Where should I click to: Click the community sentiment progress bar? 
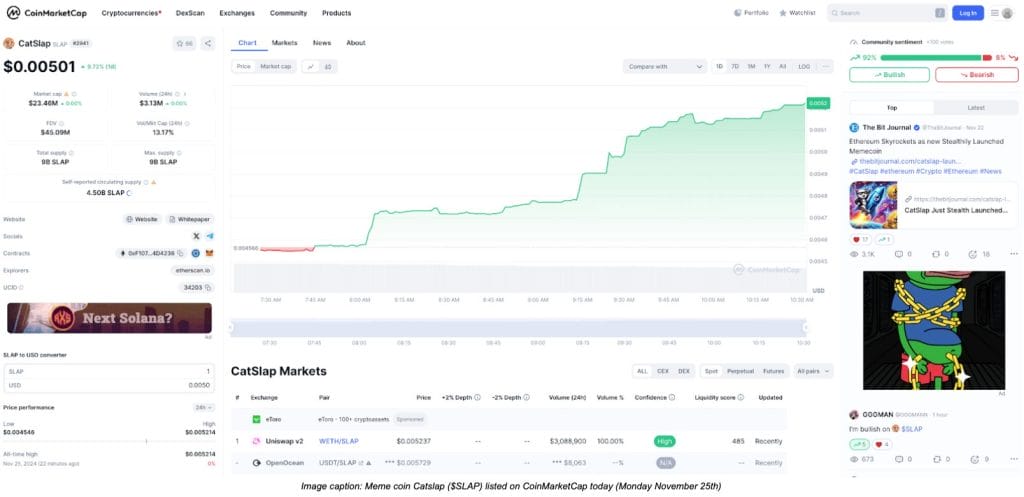pyautogui.click(x=936, y=57)
